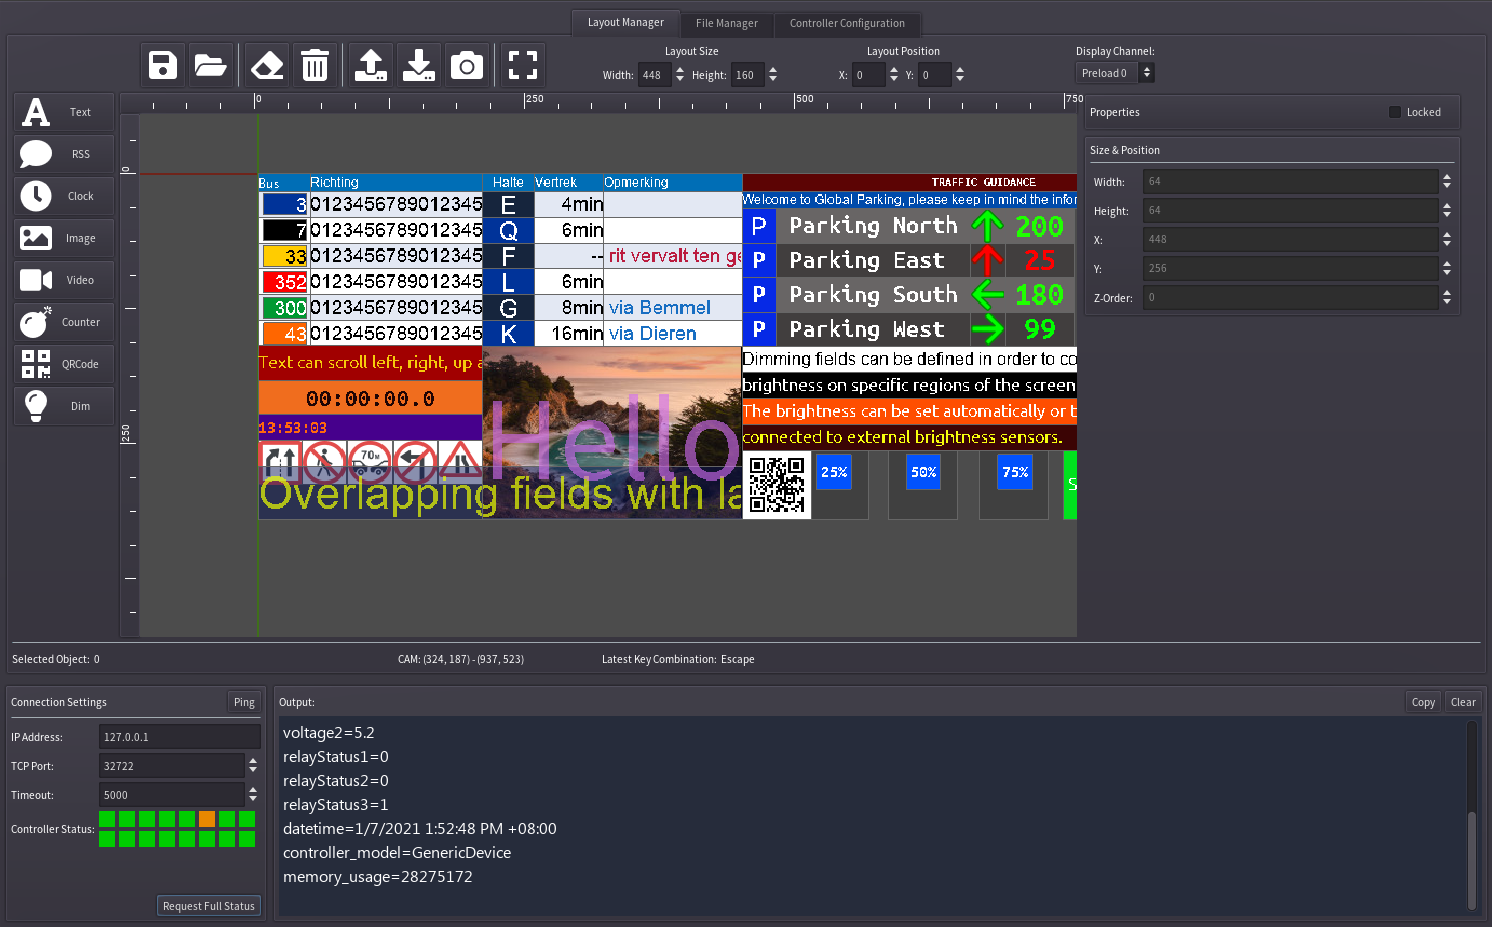
Task: Click the Layout Size Width input field
Action: coord(655,75)
